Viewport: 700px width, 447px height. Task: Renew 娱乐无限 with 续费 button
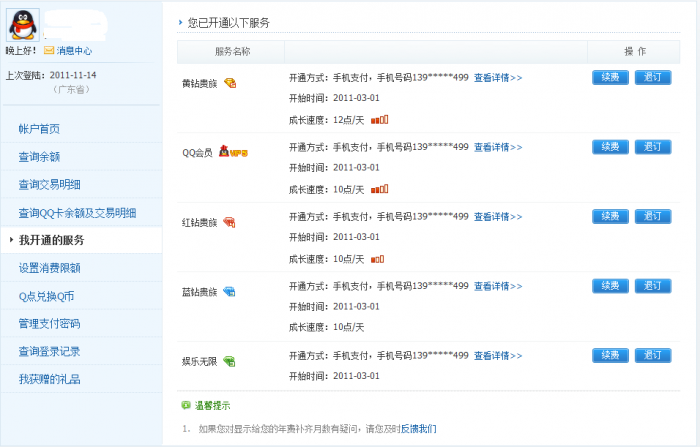[x=610, y=355]
